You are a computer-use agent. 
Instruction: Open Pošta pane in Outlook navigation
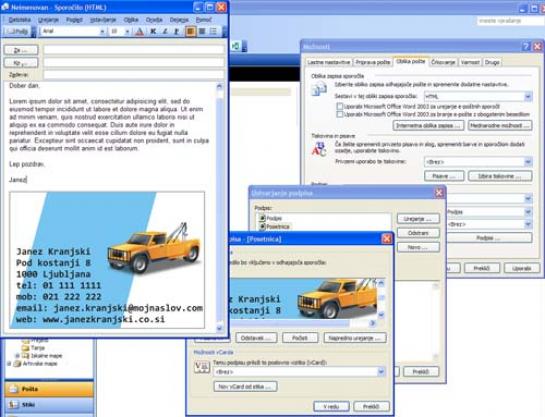pyautogui.click(x=49, y=389)
